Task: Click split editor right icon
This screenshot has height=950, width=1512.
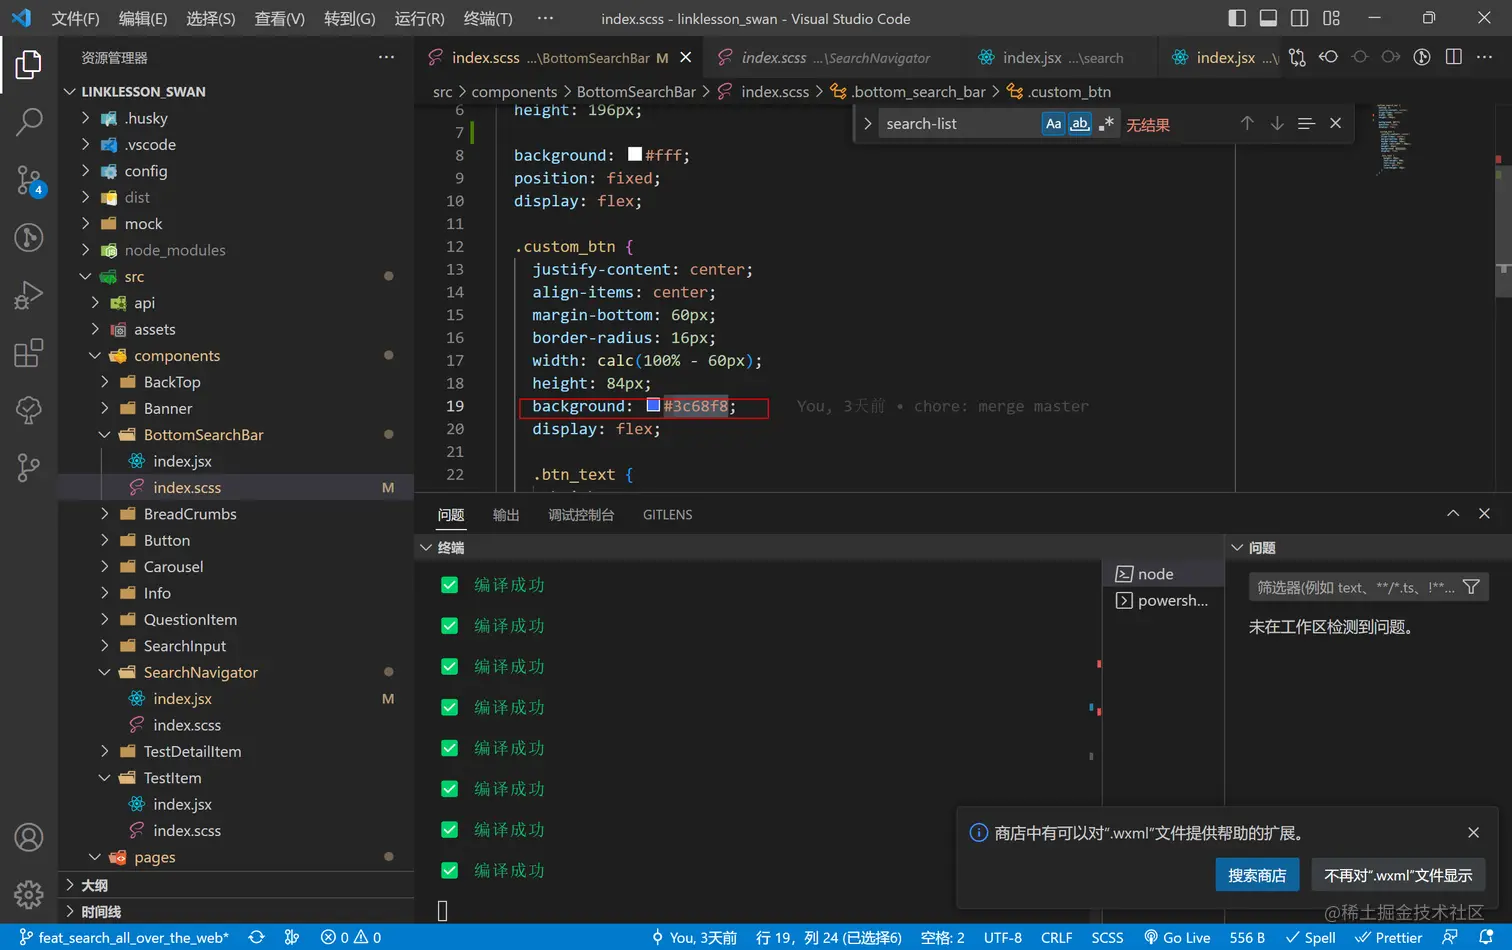Action: click(x=1454, y=57)
